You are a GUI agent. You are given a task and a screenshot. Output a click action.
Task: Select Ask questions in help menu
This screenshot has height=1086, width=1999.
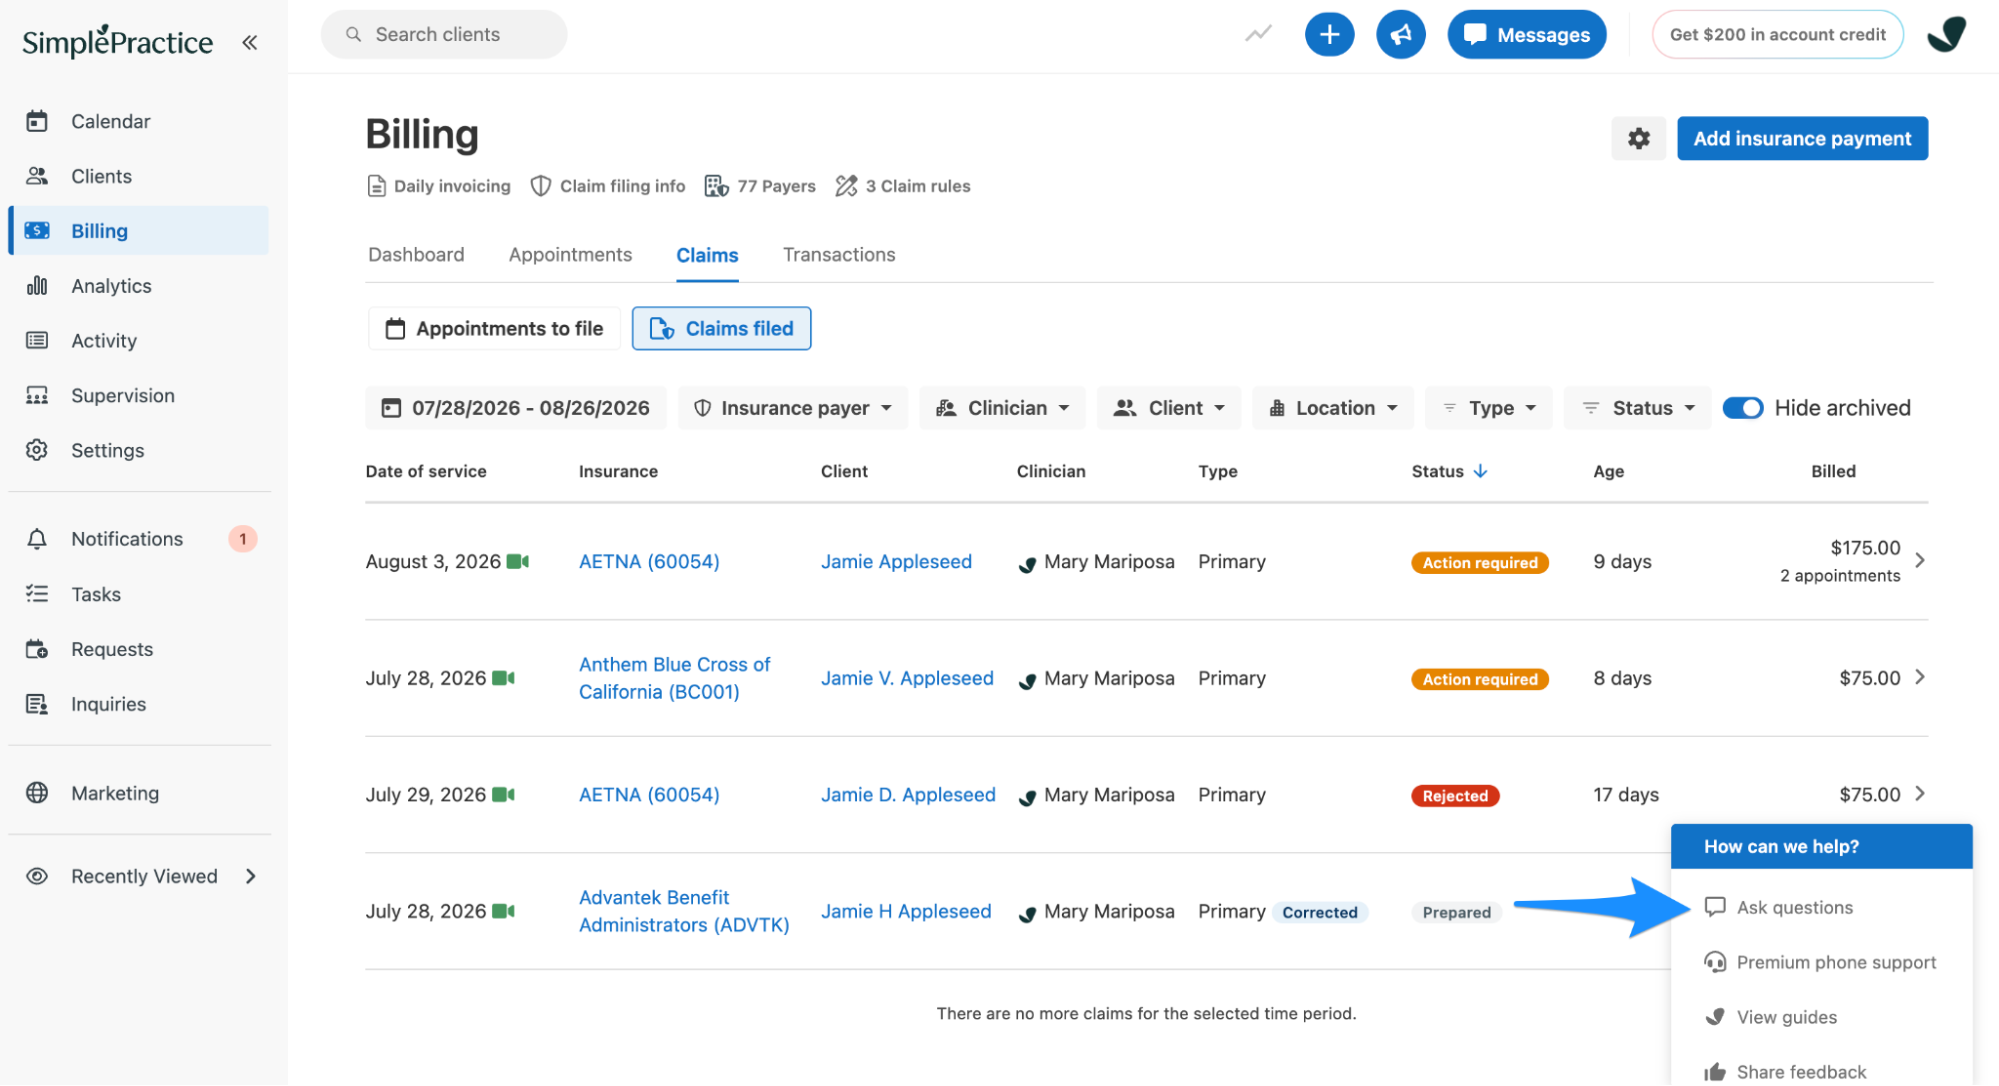pyautogui.click(x=1794, y=908)
